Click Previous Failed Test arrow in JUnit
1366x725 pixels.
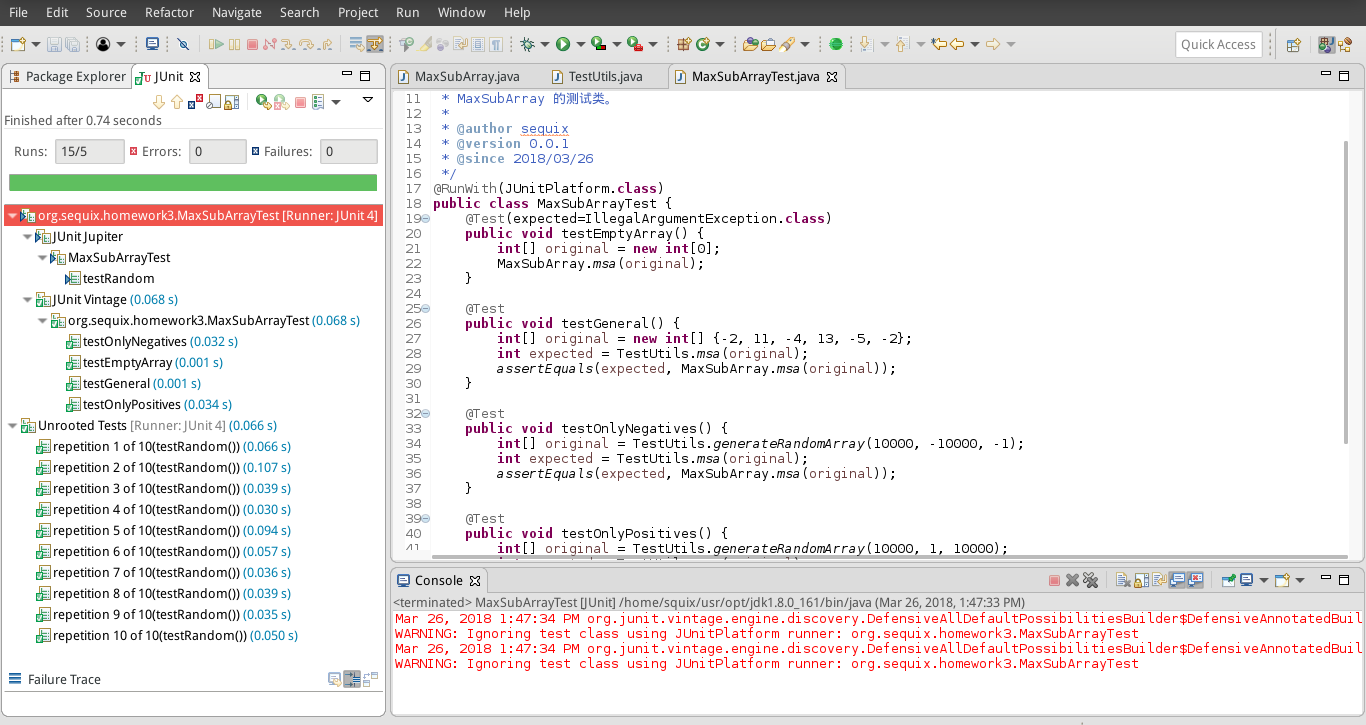(177, 102)
